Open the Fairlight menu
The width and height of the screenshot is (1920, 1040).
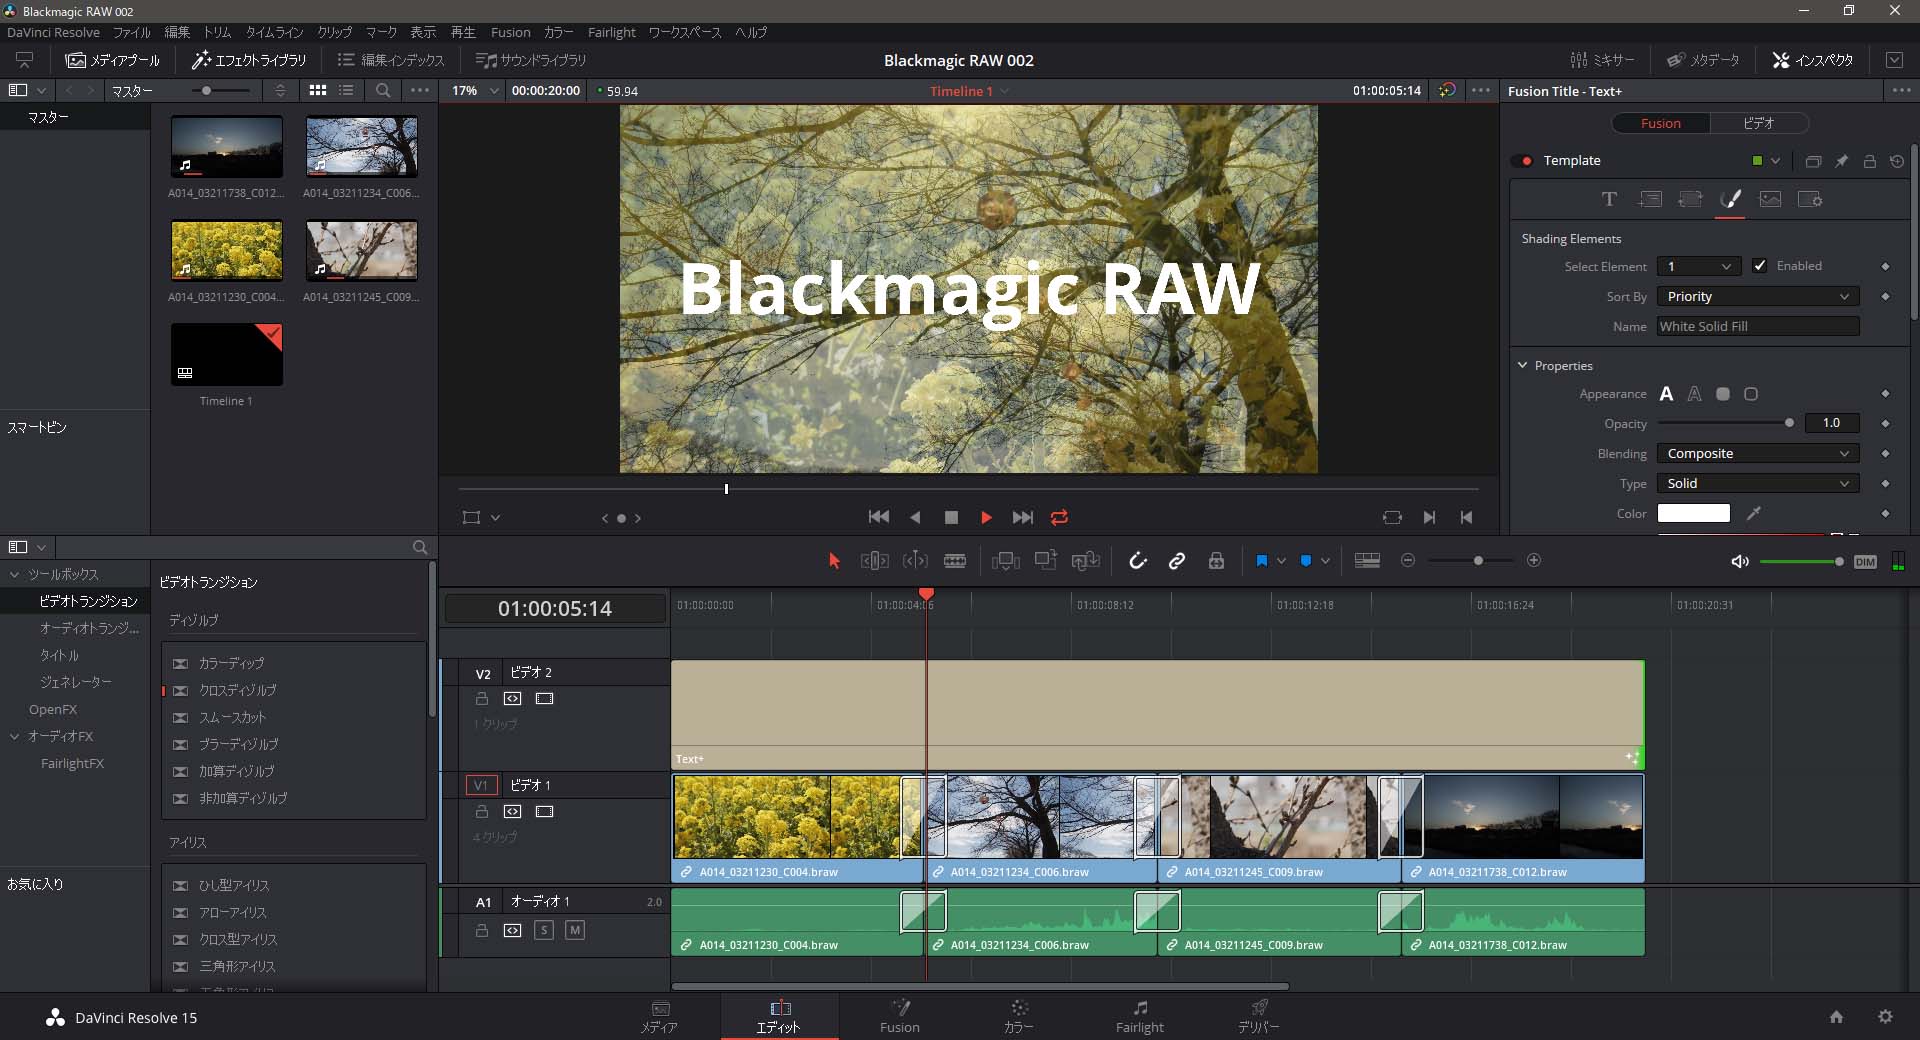(x=611, y=32)
